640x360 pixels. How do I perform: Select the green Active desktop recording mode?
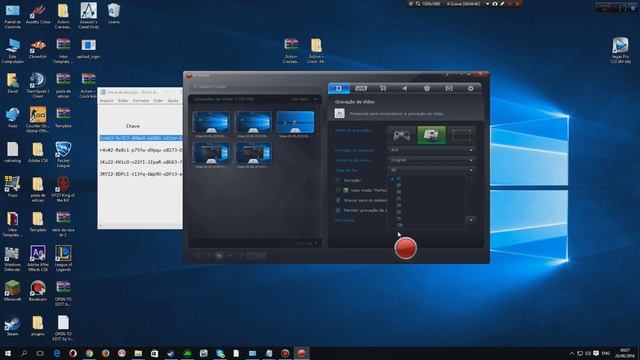tap(431, 135)
